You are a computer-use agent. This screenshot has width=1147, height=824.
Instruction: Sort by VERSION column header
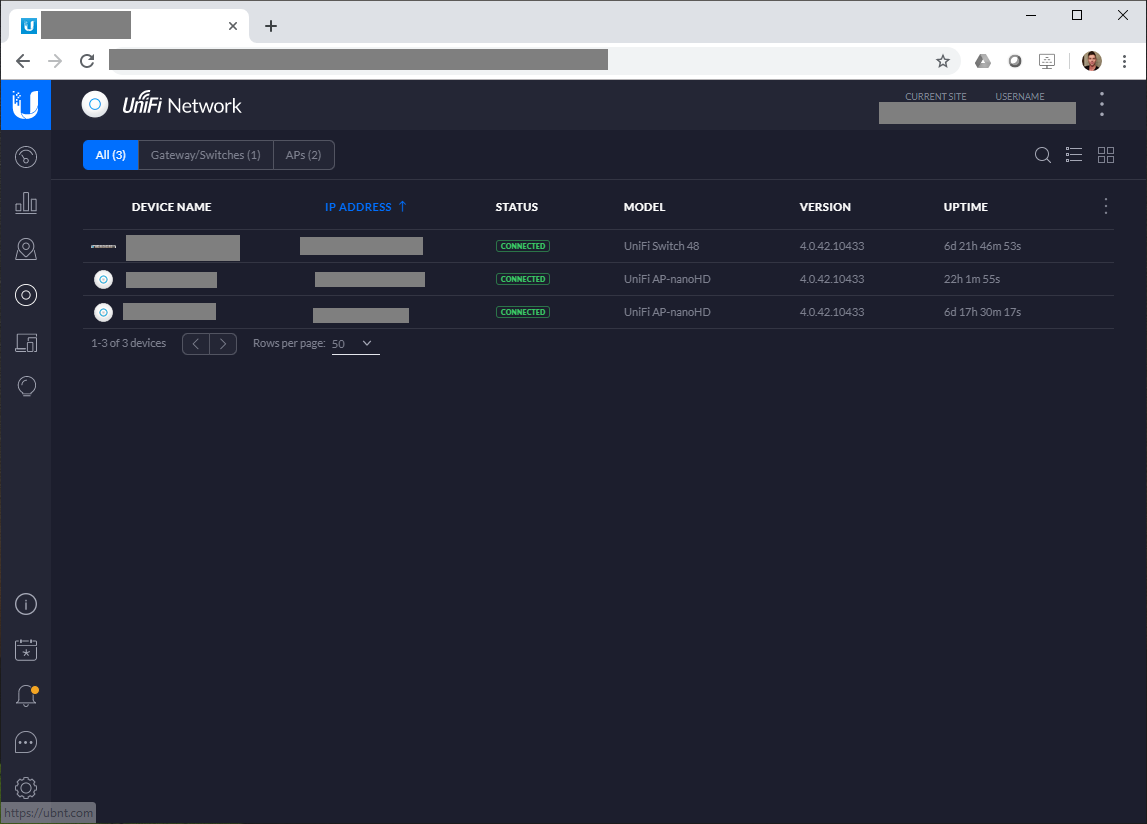click(x=825, y=207)
